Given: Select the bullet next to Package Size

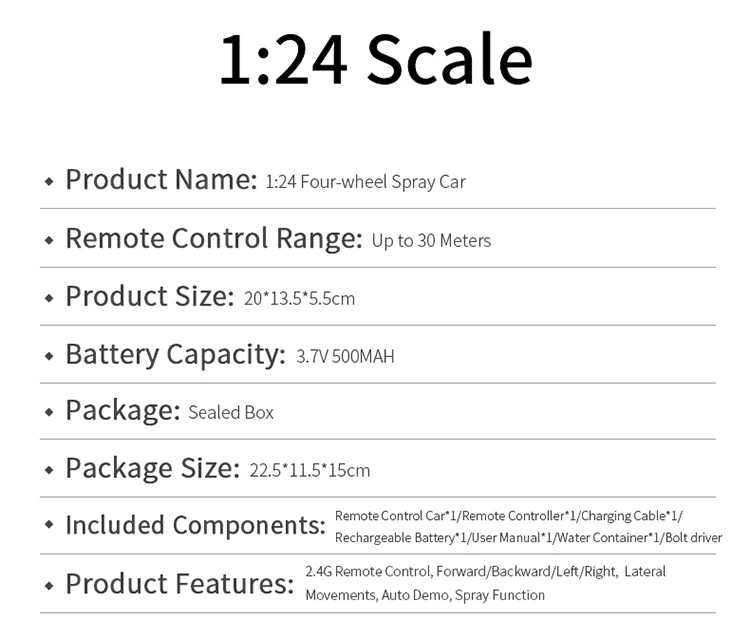Looking at the screenshot, I should point(48,469).
